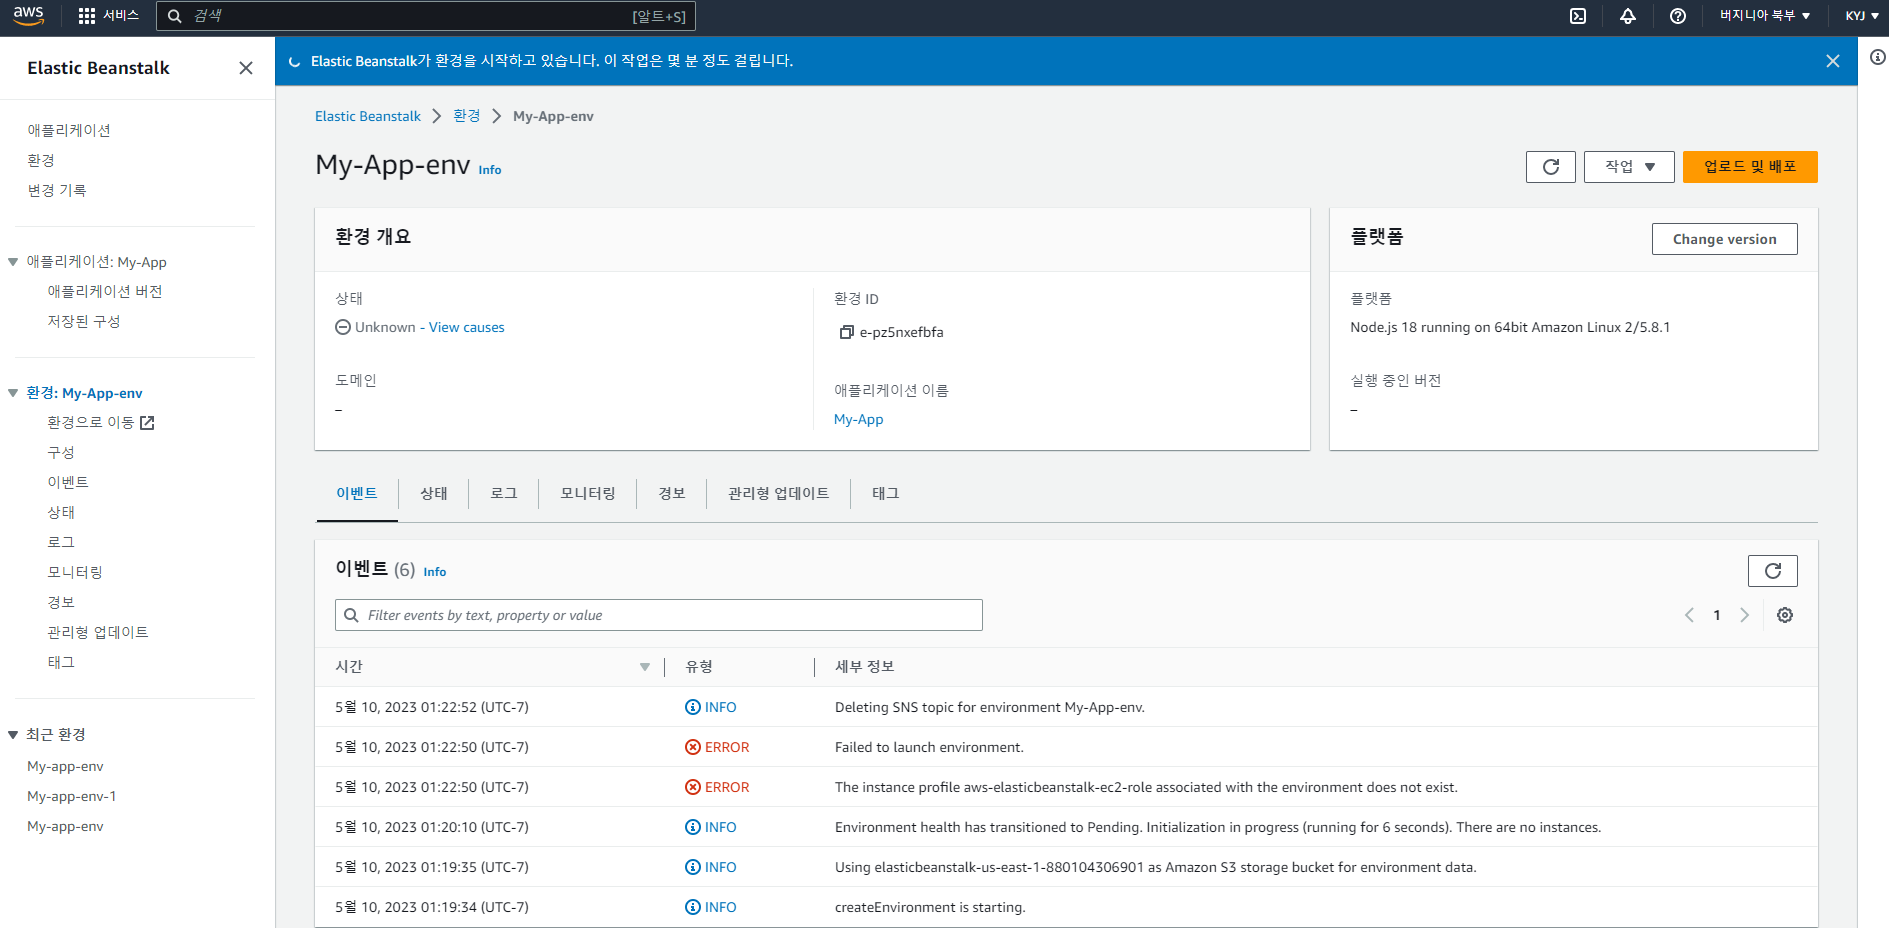Switch to the 로그 tab
1889x928 pixels.
504,494
